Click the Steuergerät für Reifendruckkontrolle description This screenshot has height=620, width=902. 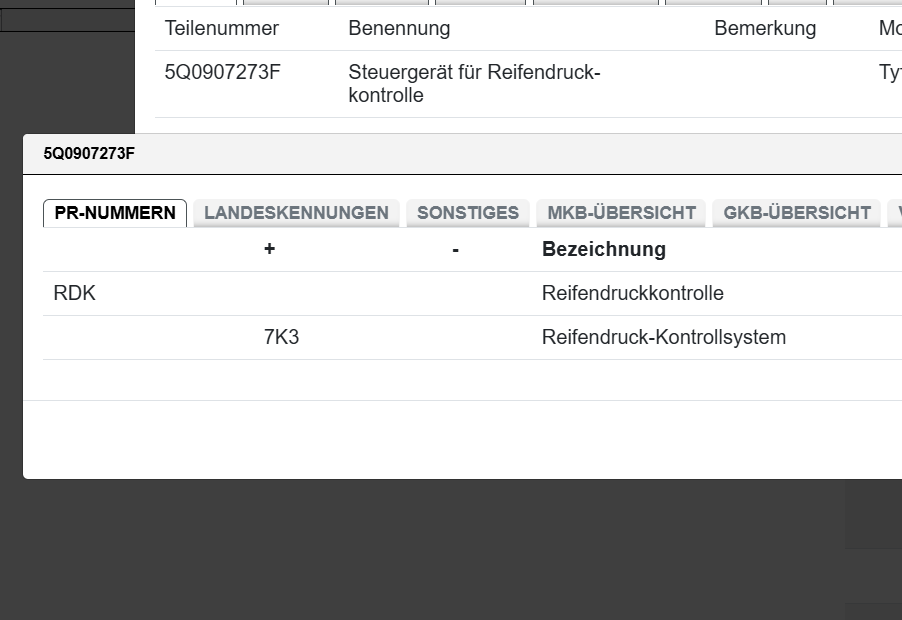tap(474, 84)
